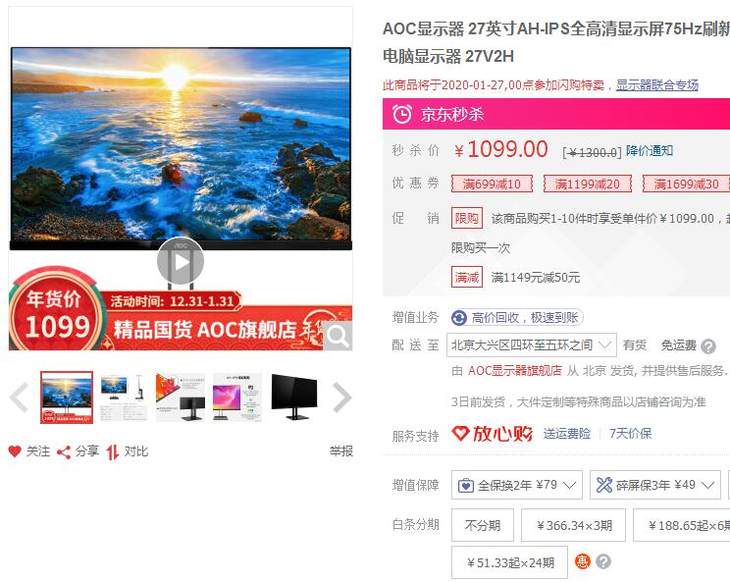Click the heart 关注 follow icon
Viewport: 730px width, 582px height.
15,451
